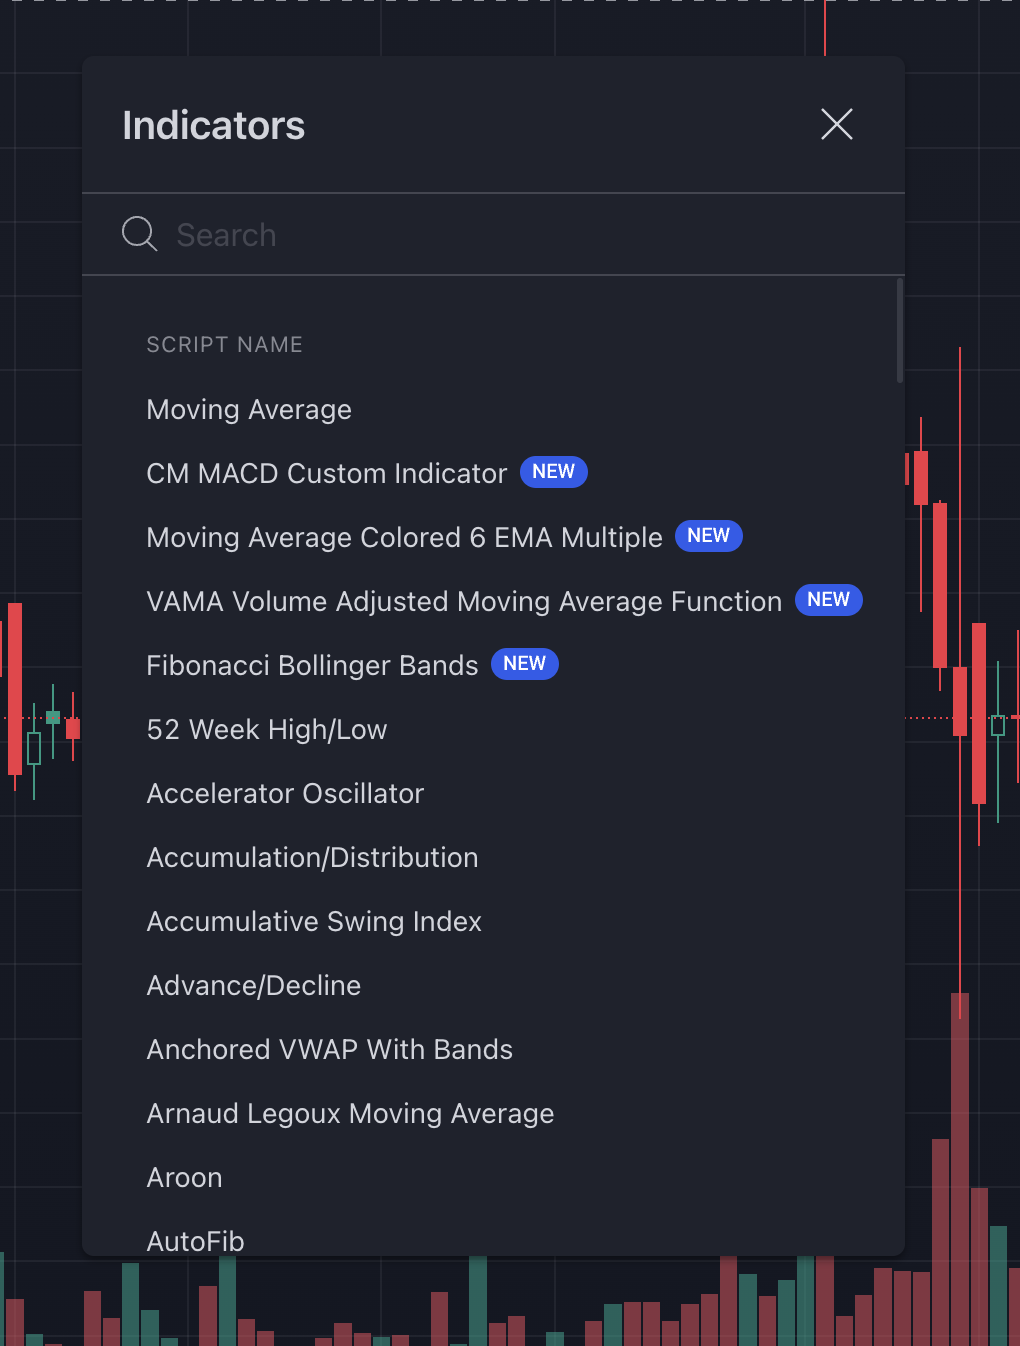Select the Moving Average indicator
The height and width of the screenshot is (1346, 1020).
click(x=249, y=410)
